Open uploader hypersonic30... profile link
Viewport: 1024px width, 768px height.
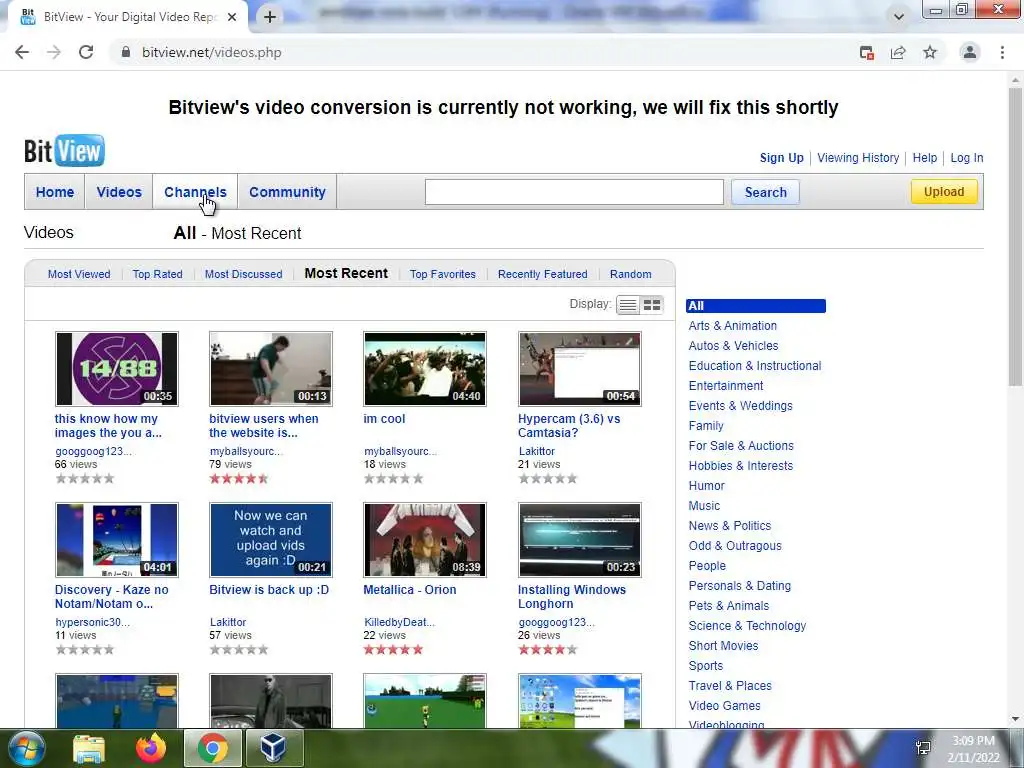tap(93, 622)
